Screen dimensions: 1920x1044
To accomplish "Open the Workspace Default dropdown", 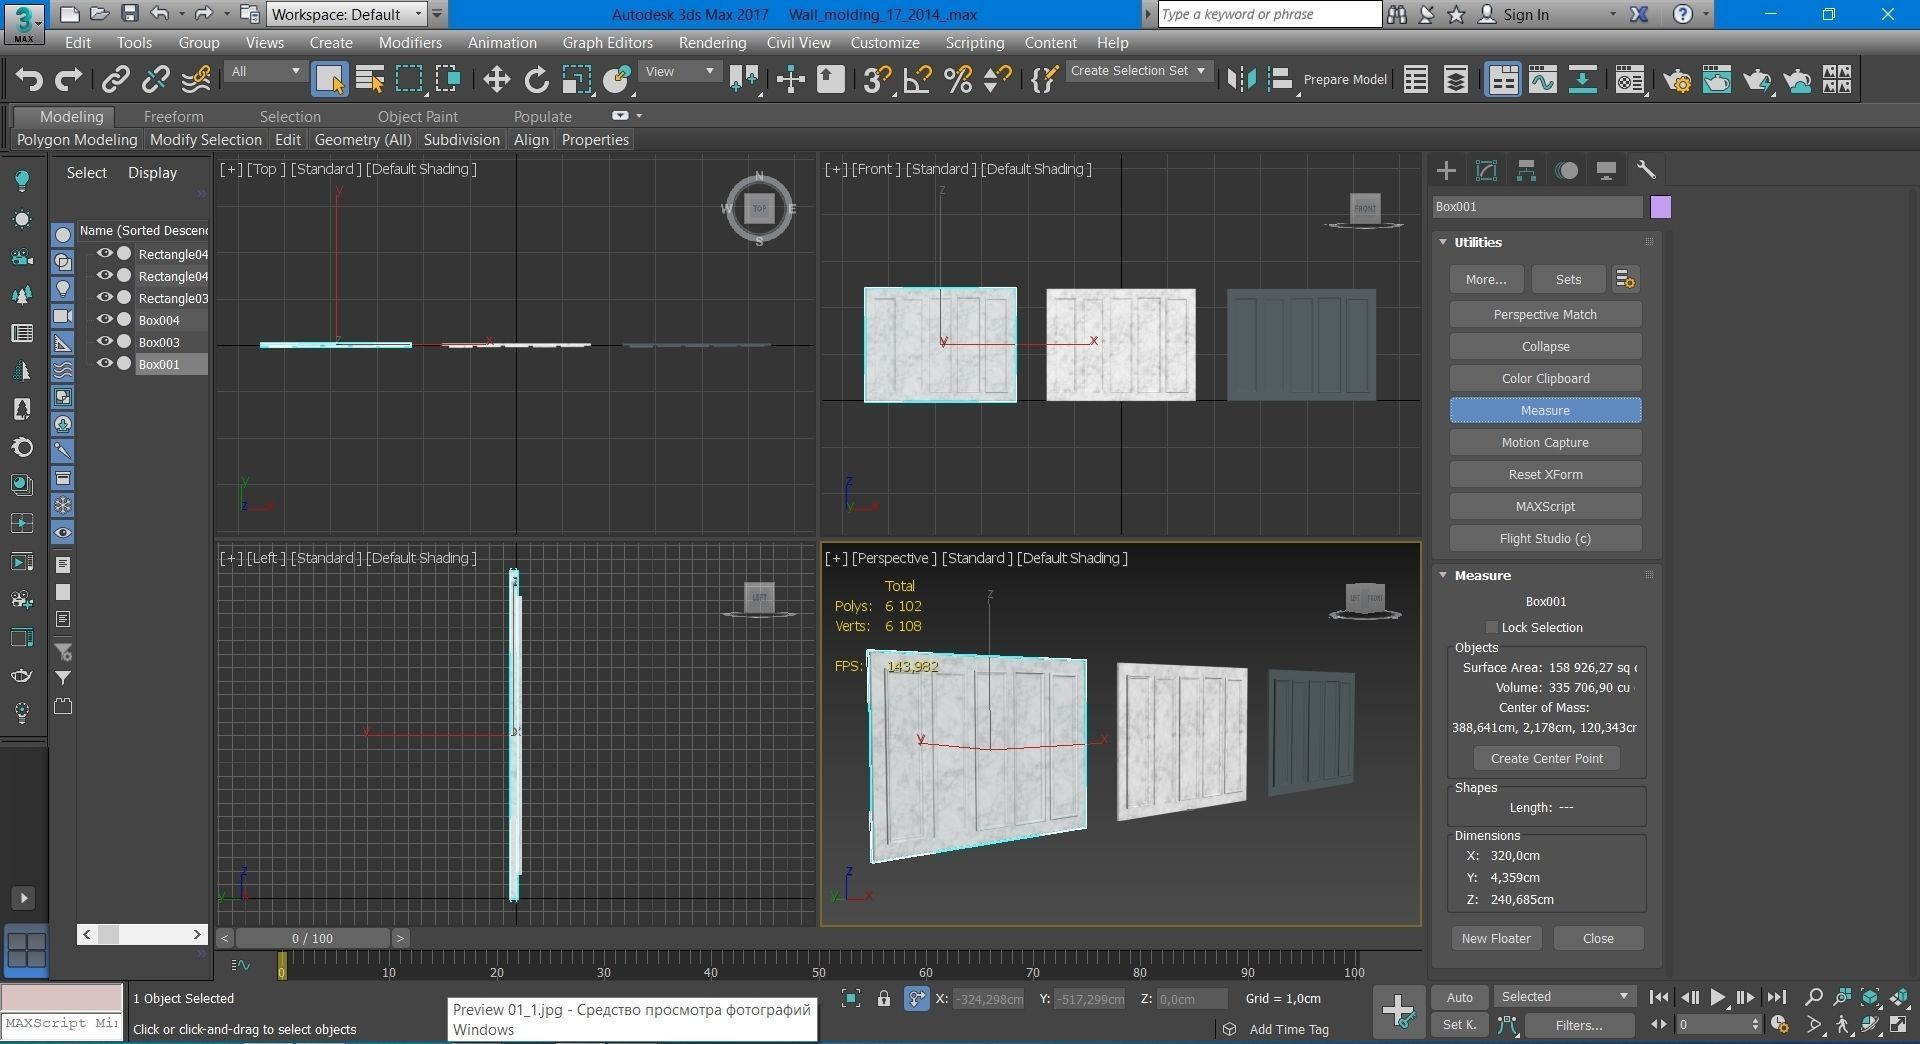I will (x=347, y=14).
